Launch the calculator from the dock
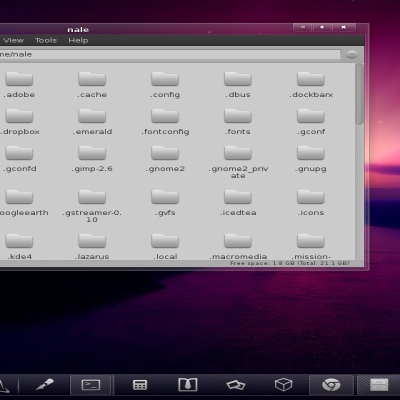This screenshot has height=400, width=400. (140, 385)
